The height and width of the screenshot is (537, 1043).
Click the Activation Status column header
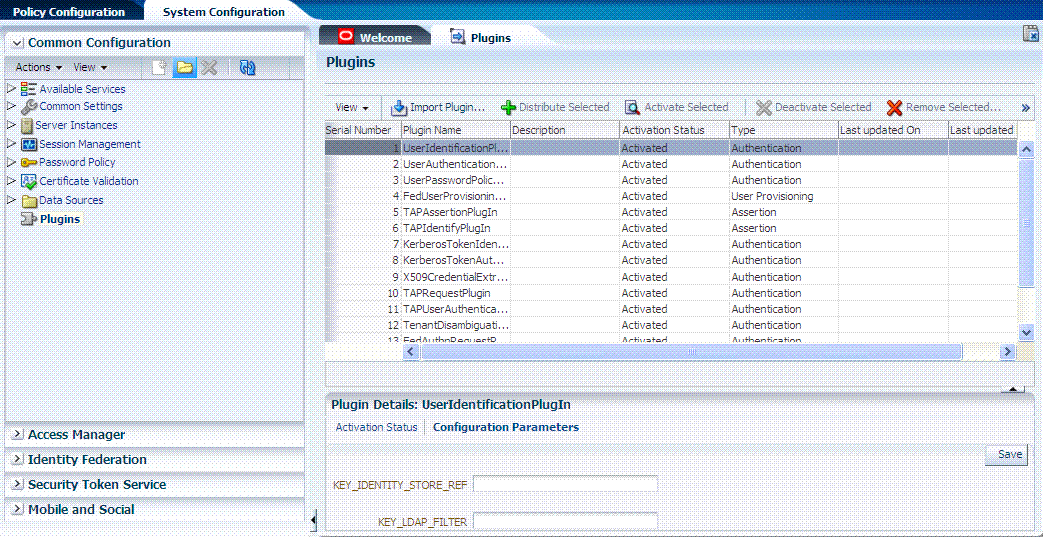click(674, 130)
